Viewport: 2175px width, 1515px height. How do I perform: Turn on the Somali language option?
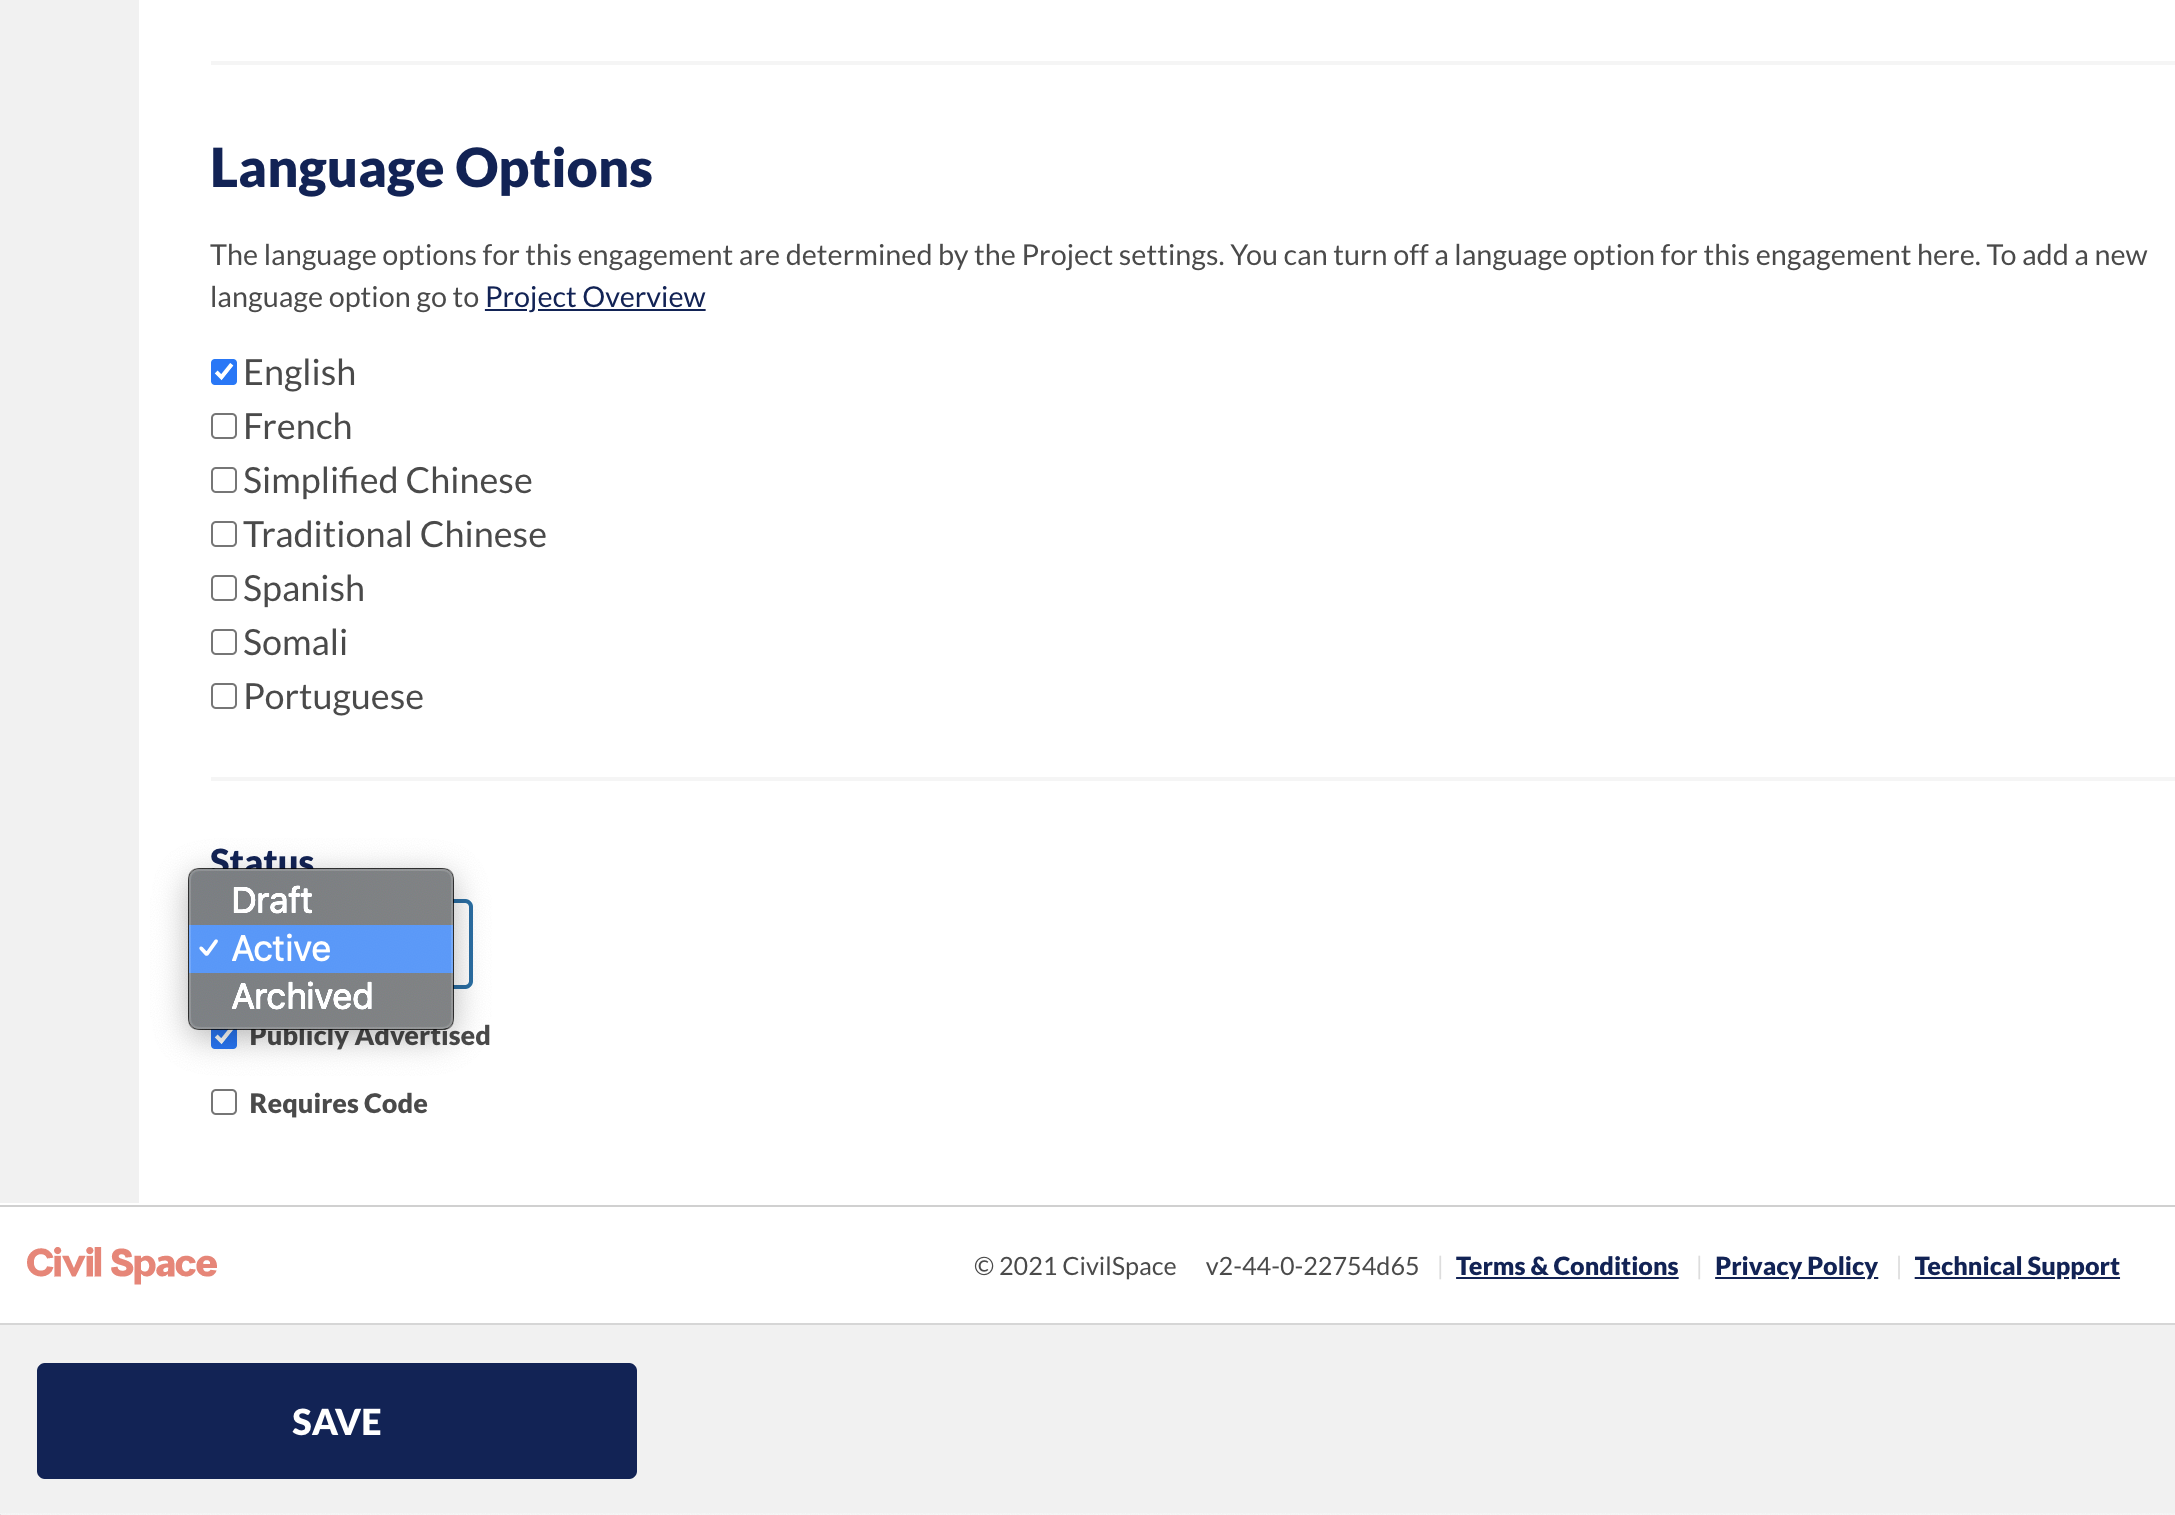(224, 642)
